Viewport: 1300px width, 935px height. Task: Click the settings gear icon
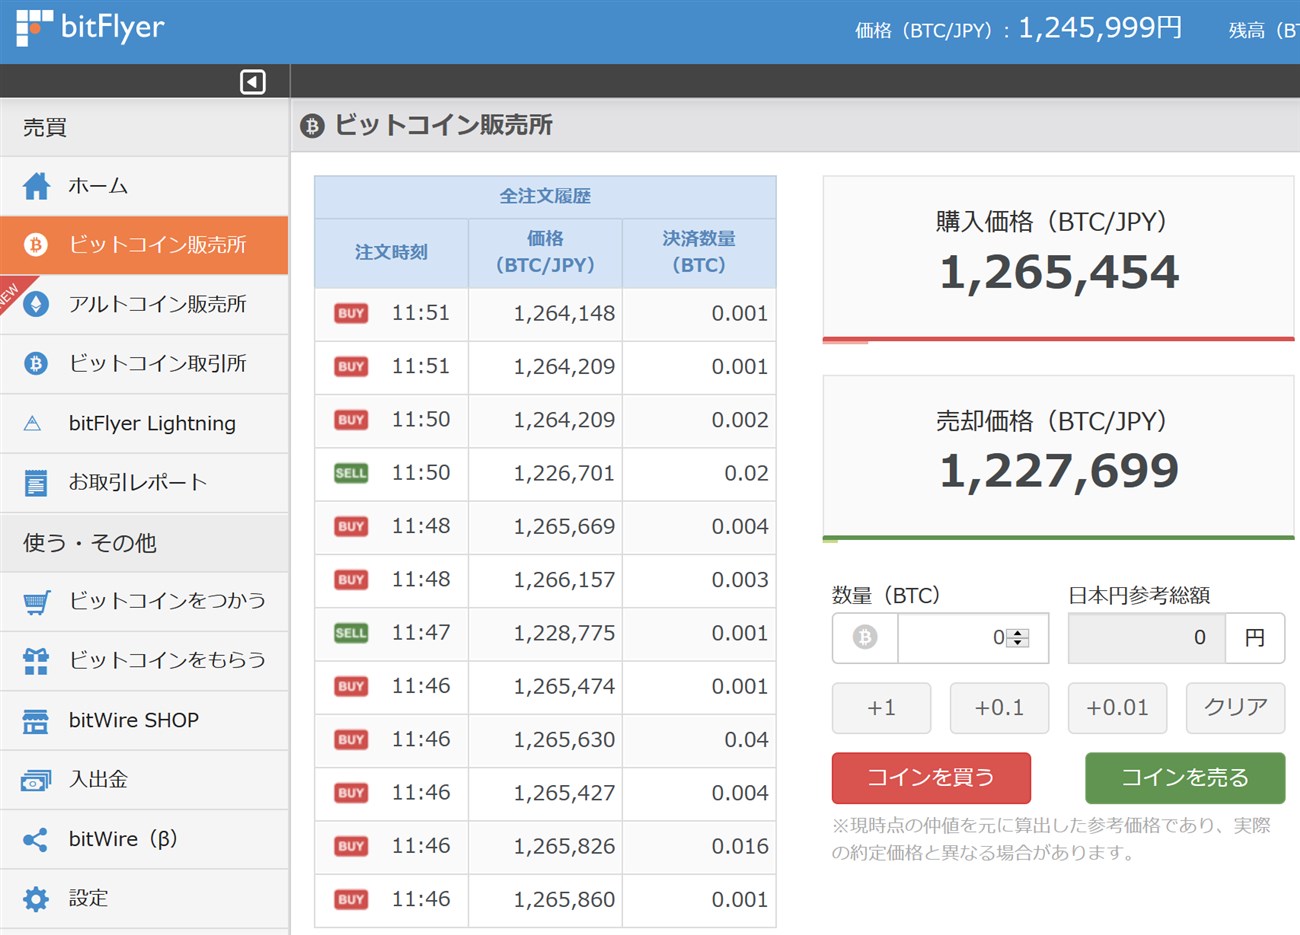pyautogui.click(x=36, y=899)
